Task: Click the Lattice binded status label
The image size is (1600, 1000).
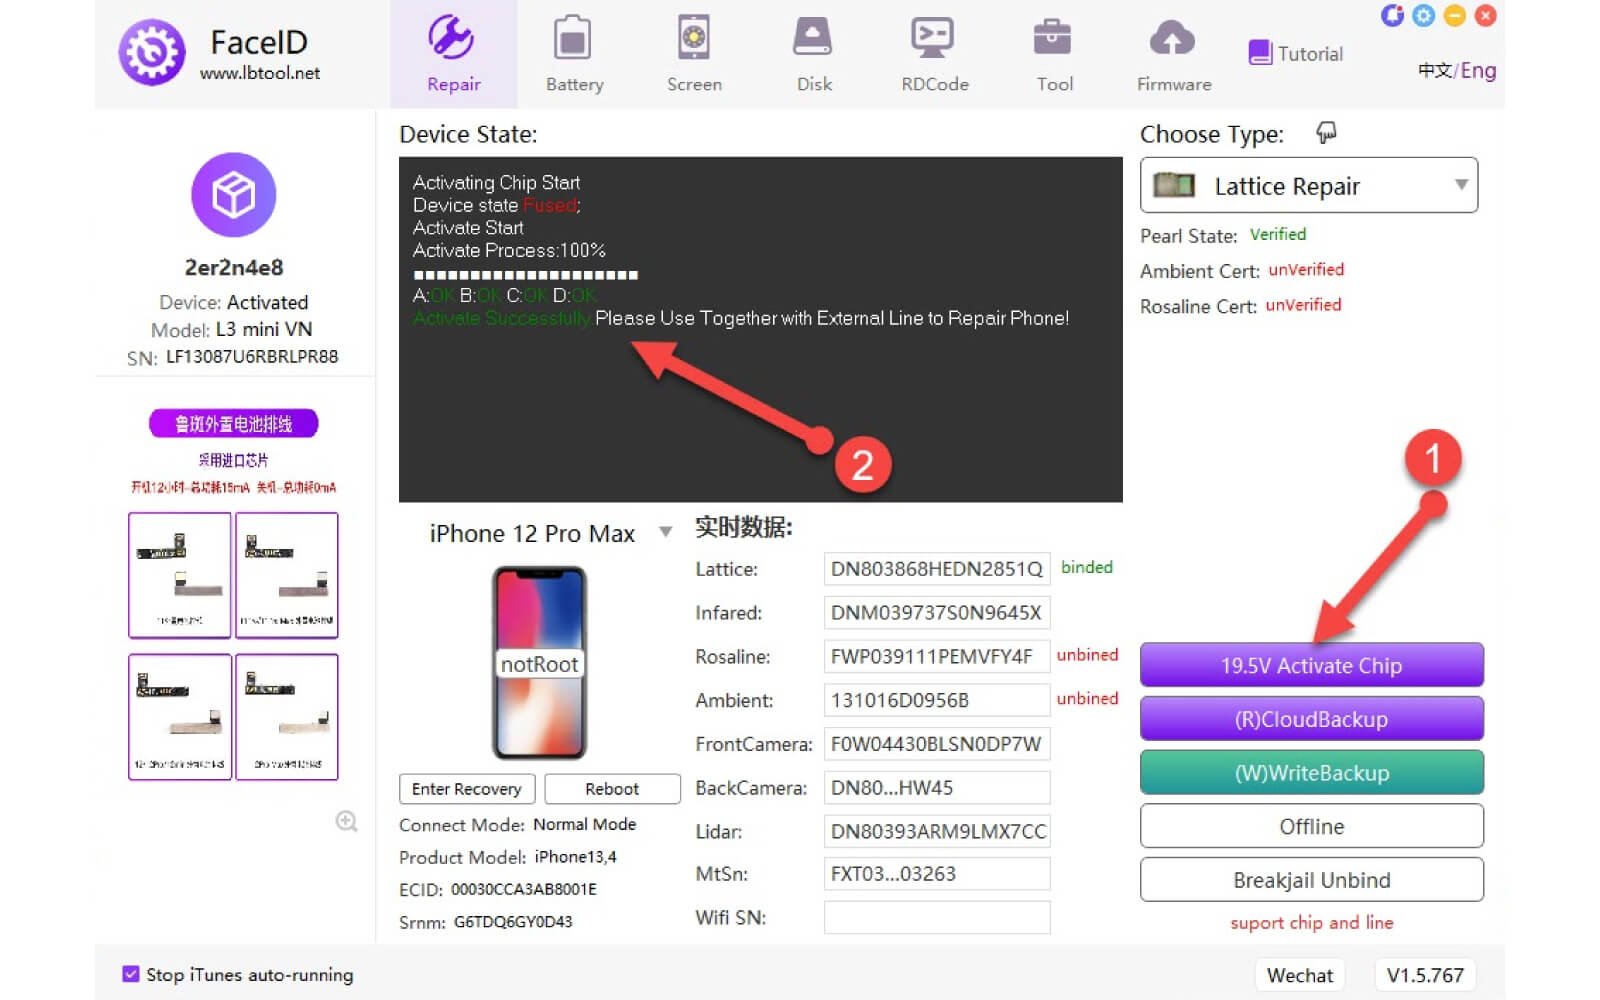Action: pyautogui.click(x=1086, y=567)
